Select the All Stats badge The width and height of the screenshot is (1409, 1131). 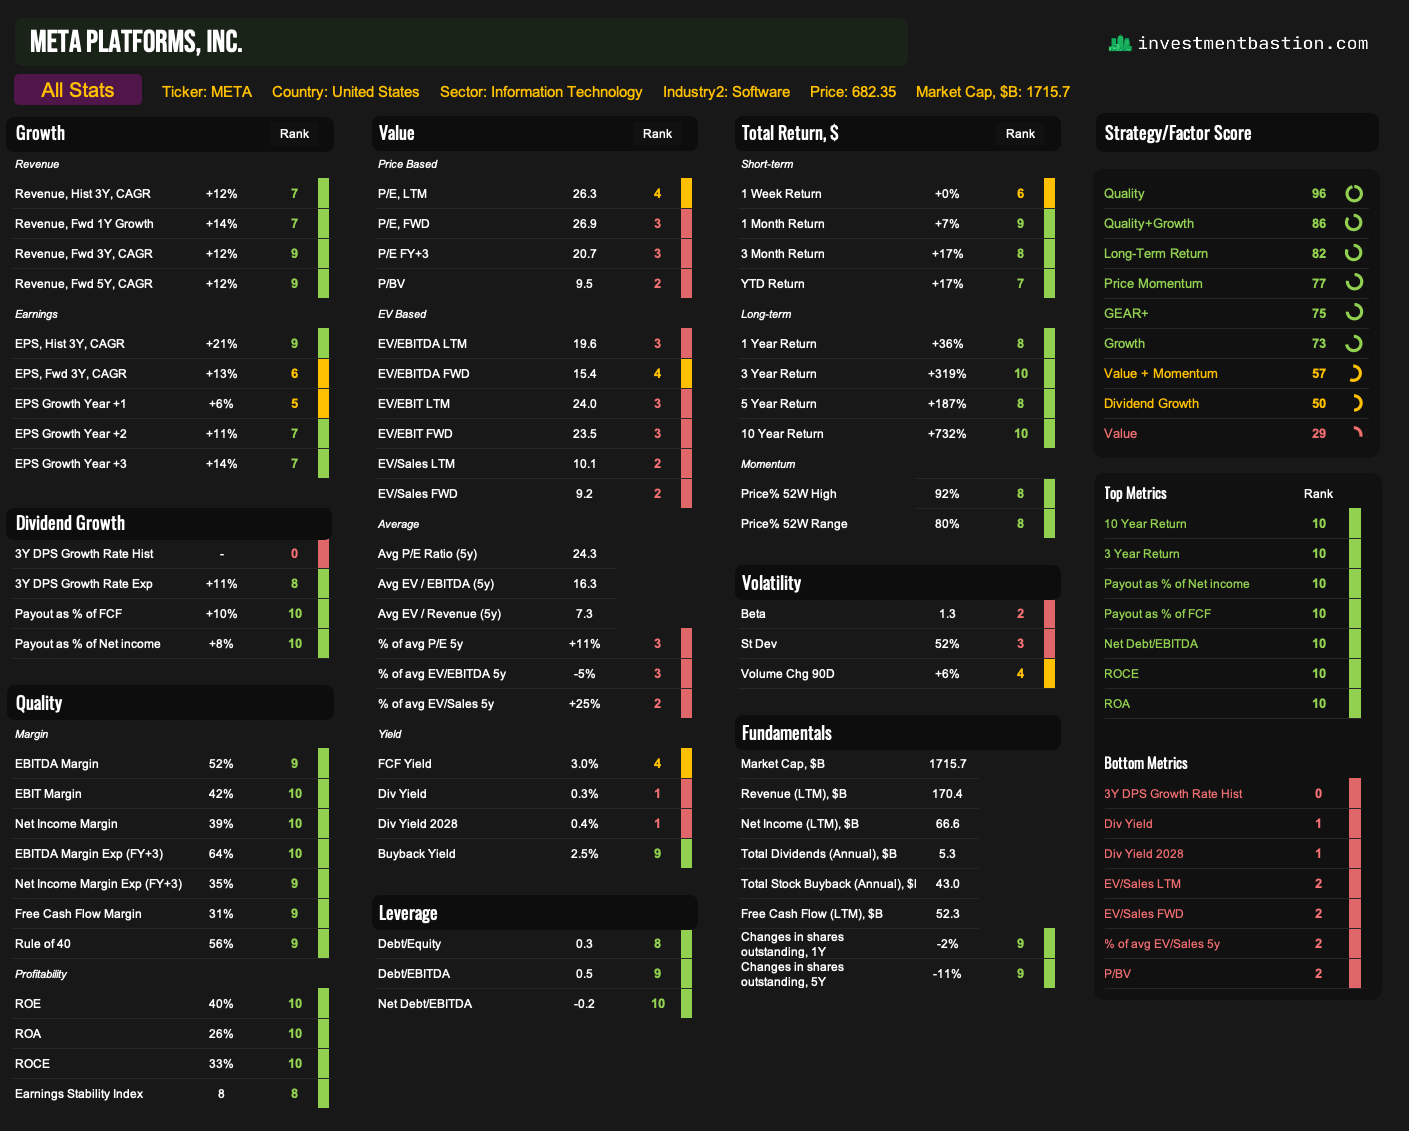tap(78, 90)
